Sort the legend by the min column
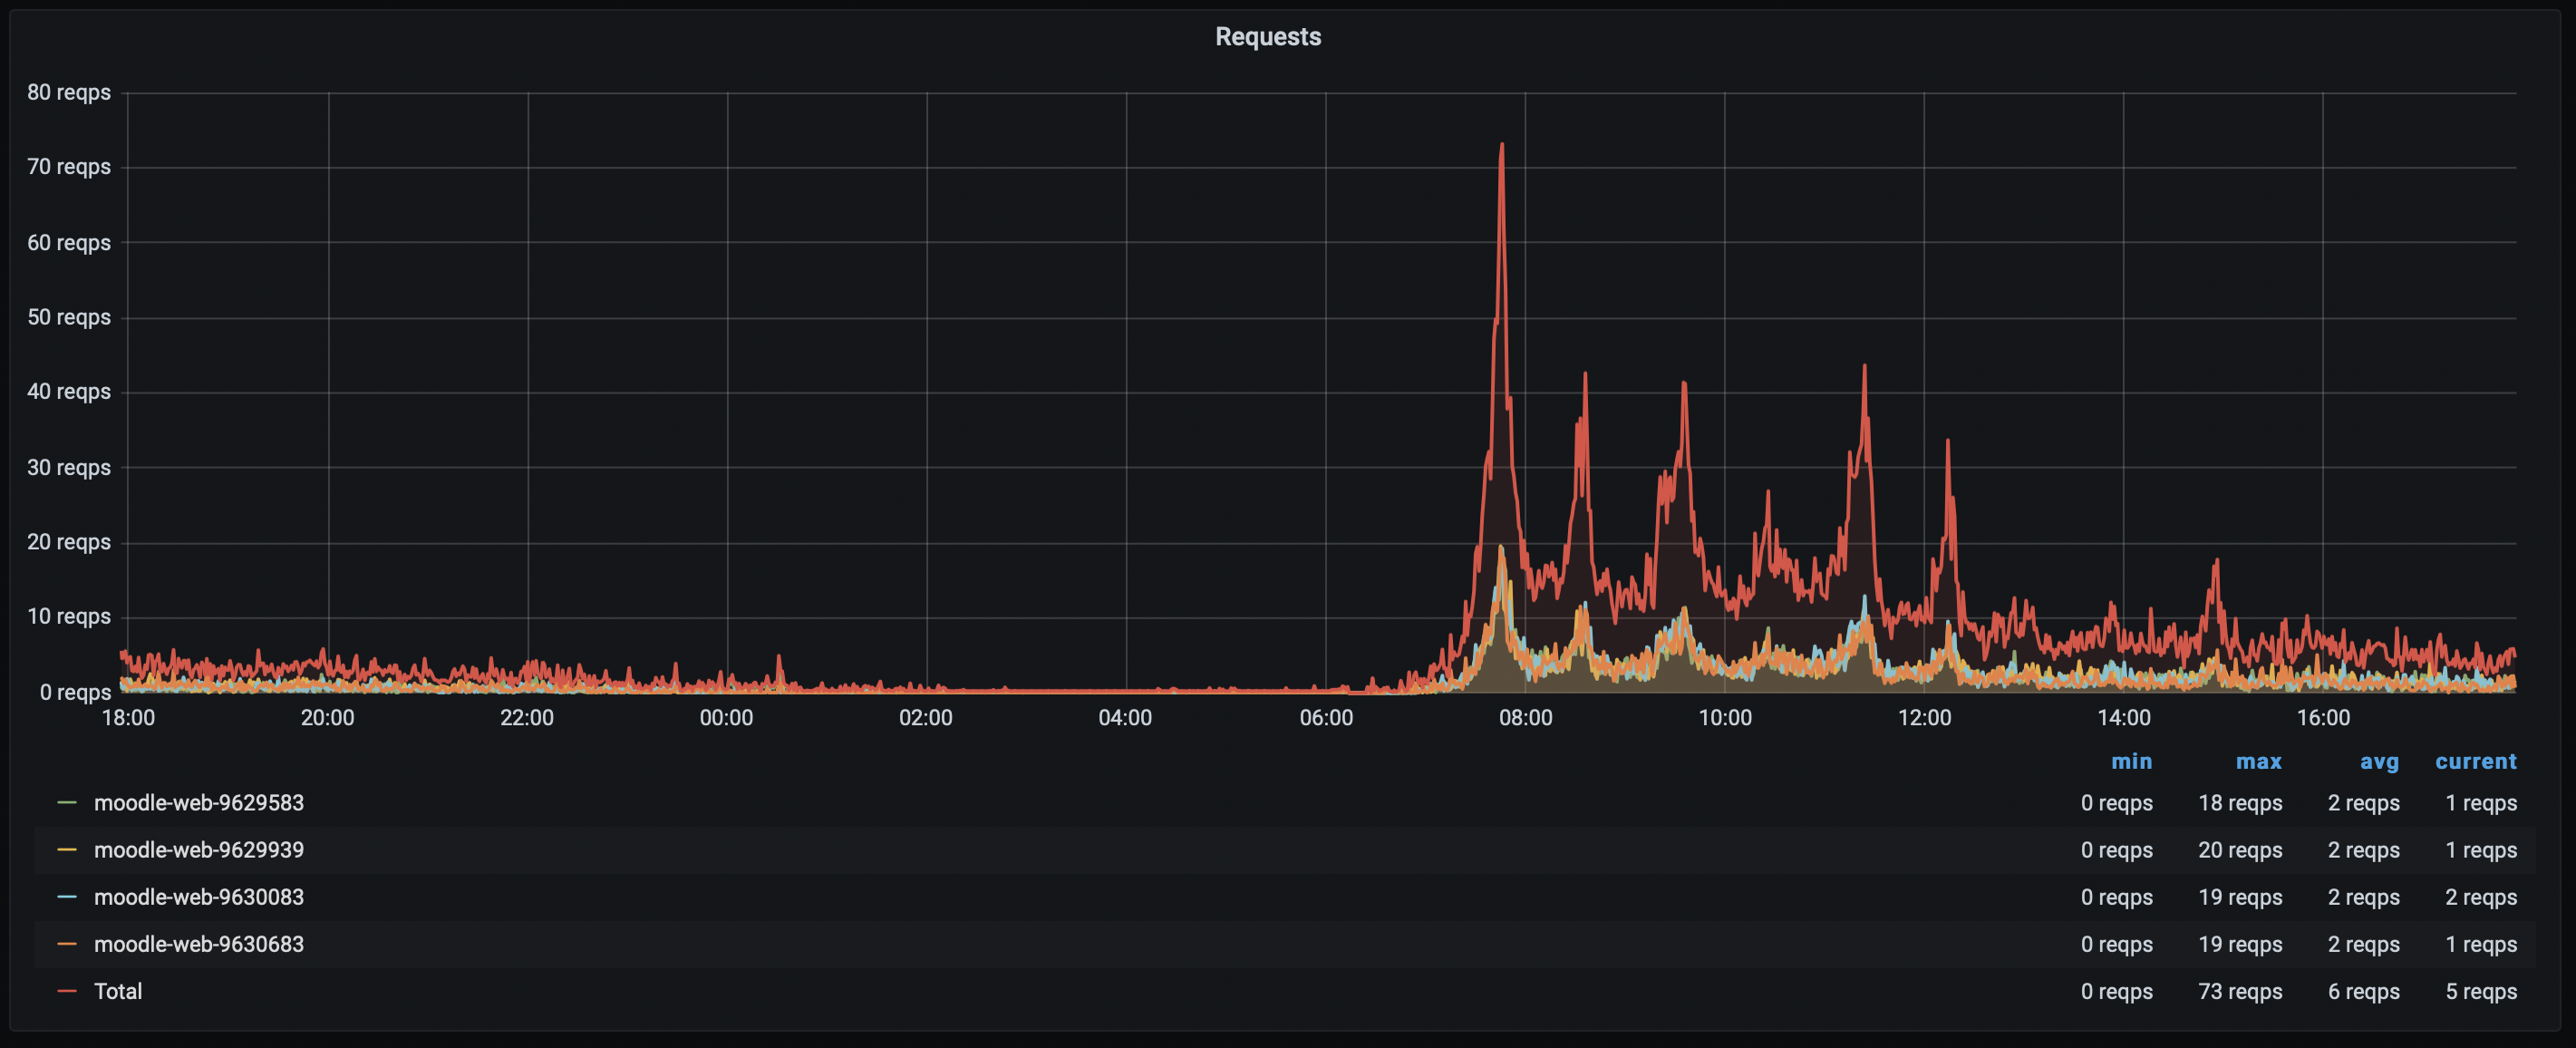2576x1048 pixels. (2133, 761)
